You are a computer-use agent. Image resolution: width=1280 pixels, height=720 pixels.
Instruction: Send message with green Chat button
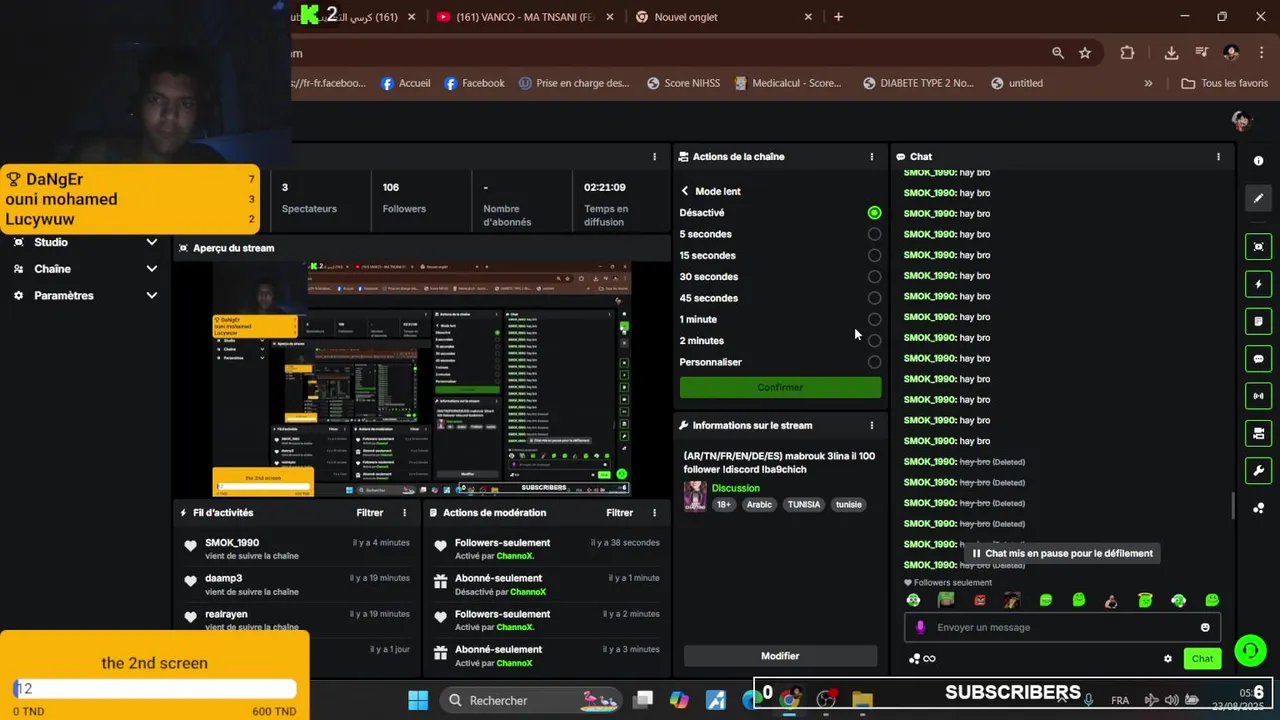[x=1202, y=659]
